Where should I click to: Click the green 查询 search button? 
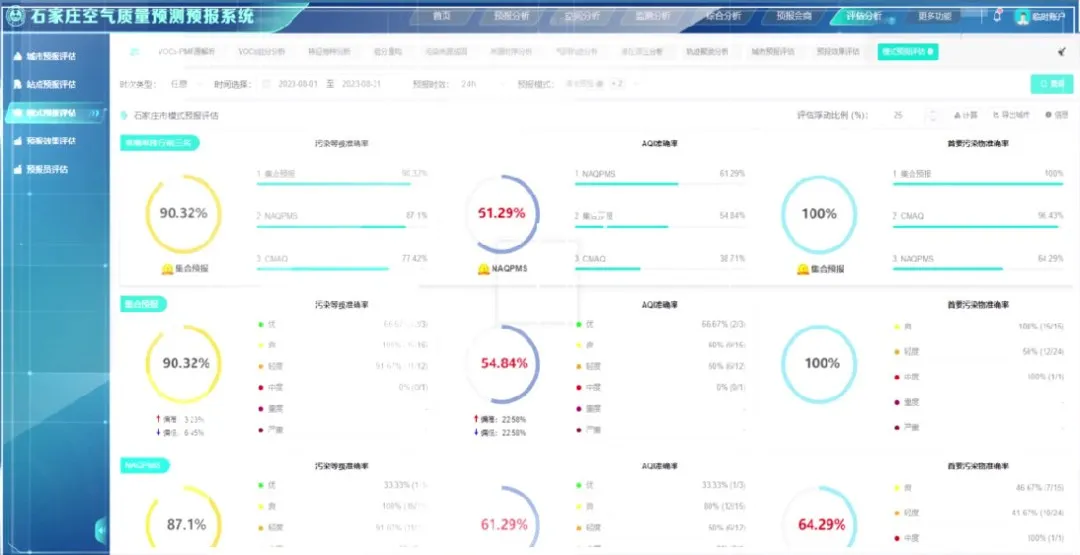click(1051, 85)
